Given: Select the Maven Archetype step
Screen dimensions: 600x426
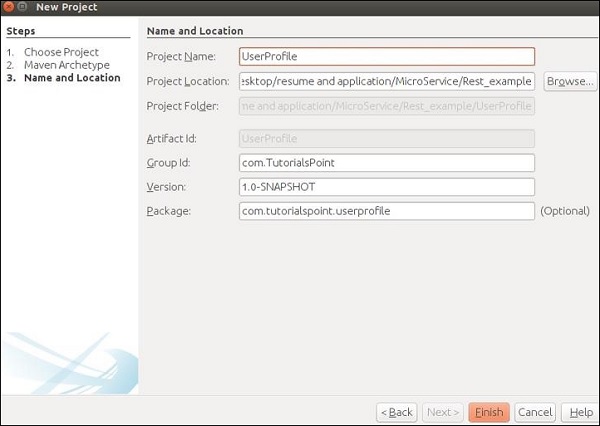Looking at the screenshot, I should [66, 64].
